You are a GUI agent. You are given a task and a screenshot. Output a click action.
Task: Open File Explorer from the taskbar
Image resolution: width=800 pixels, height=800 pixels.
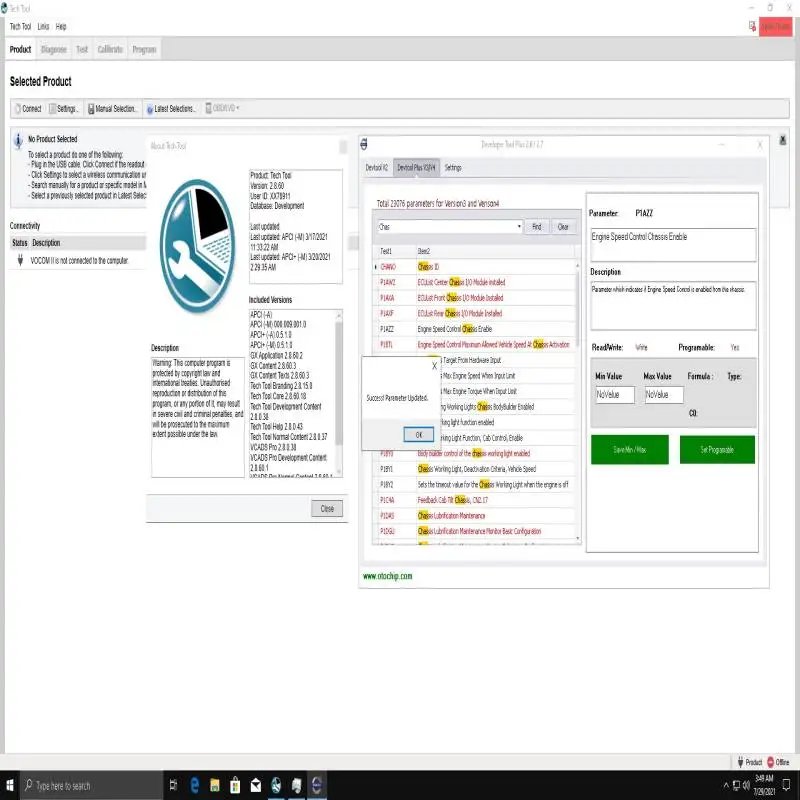(215, 785)
